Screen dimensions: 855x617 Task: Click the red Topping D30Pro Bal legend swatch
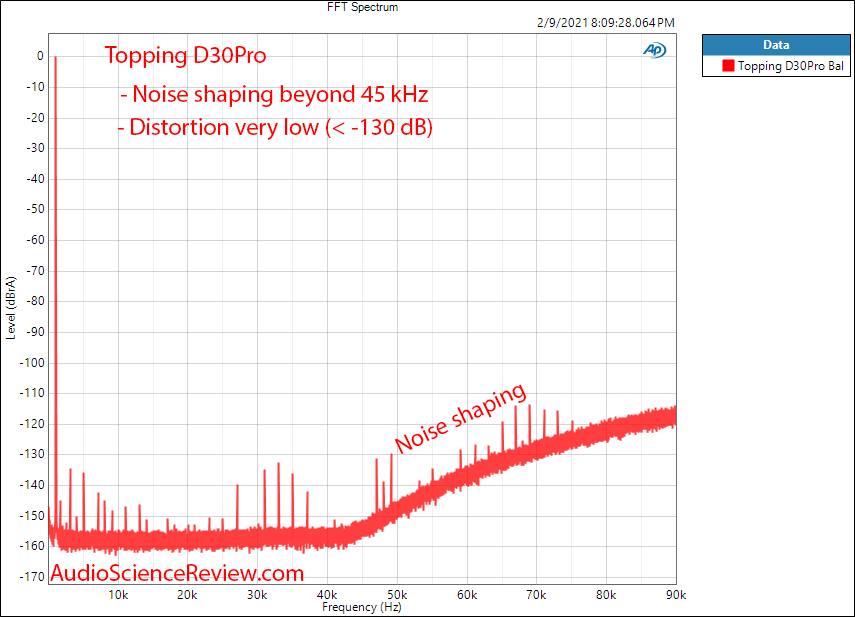coord(728,66)
